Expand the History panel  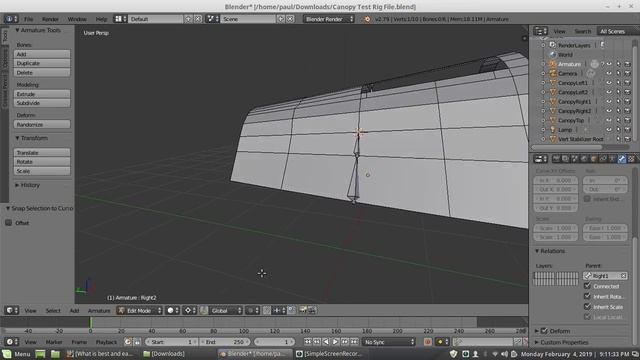coord(27,185)
